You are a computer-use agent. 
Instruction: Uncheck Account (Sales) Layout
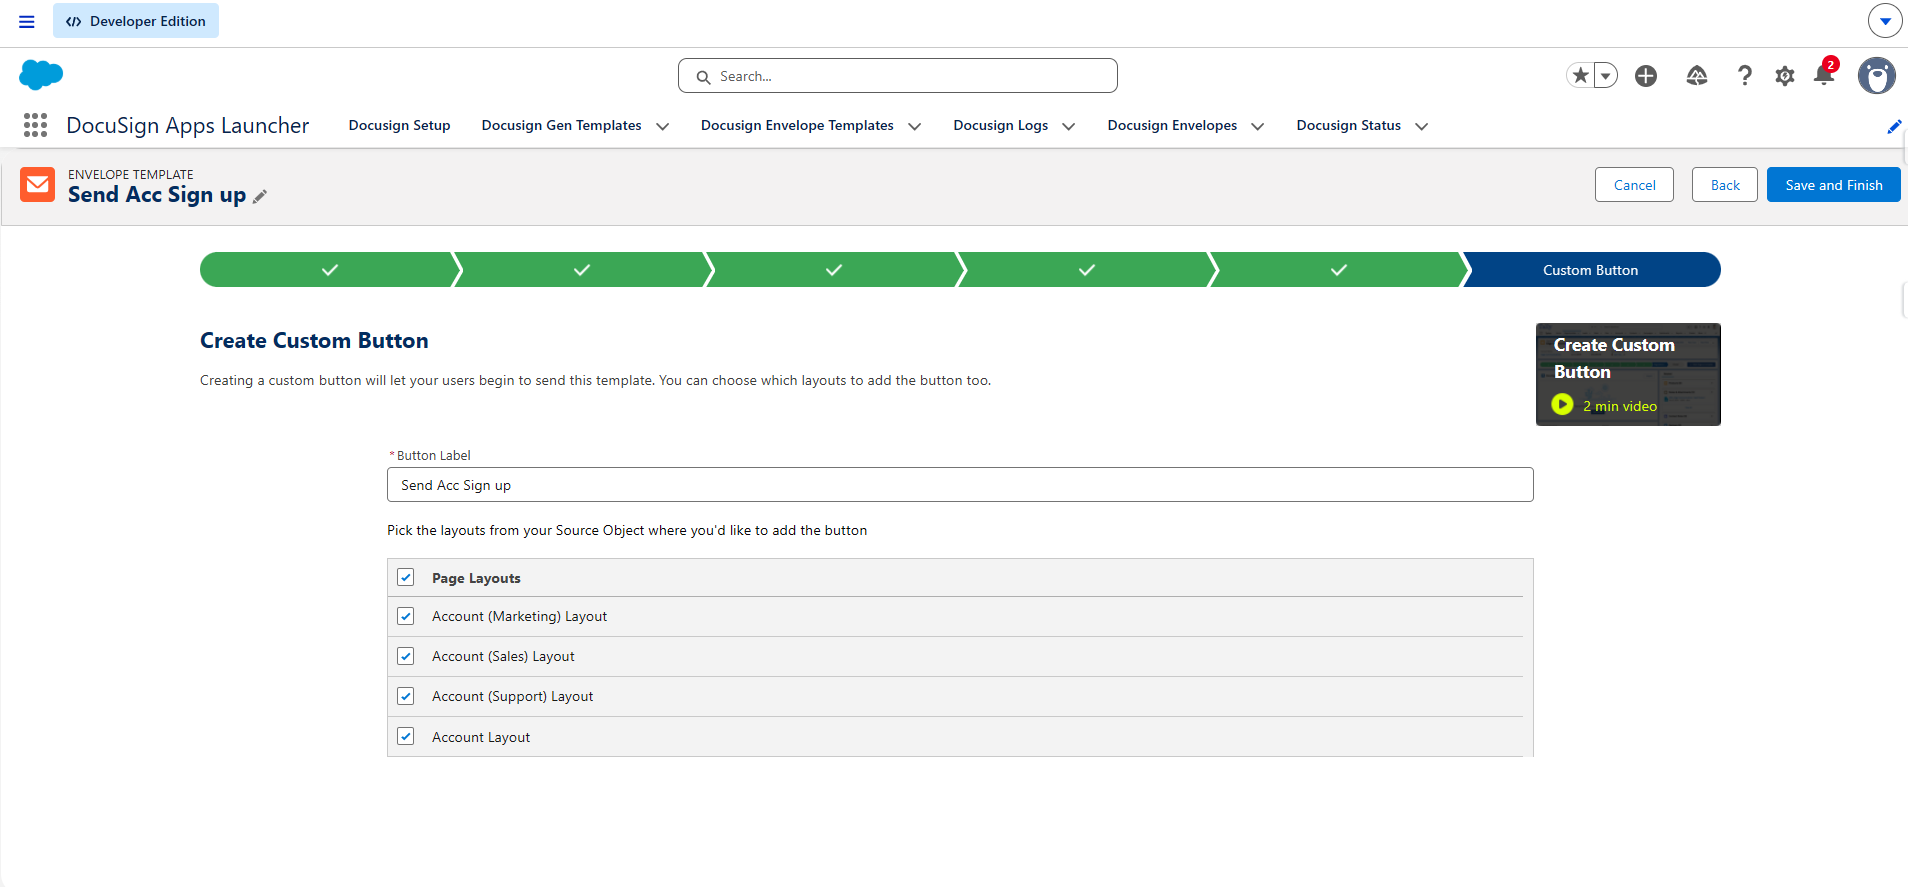tap(405, 656)
